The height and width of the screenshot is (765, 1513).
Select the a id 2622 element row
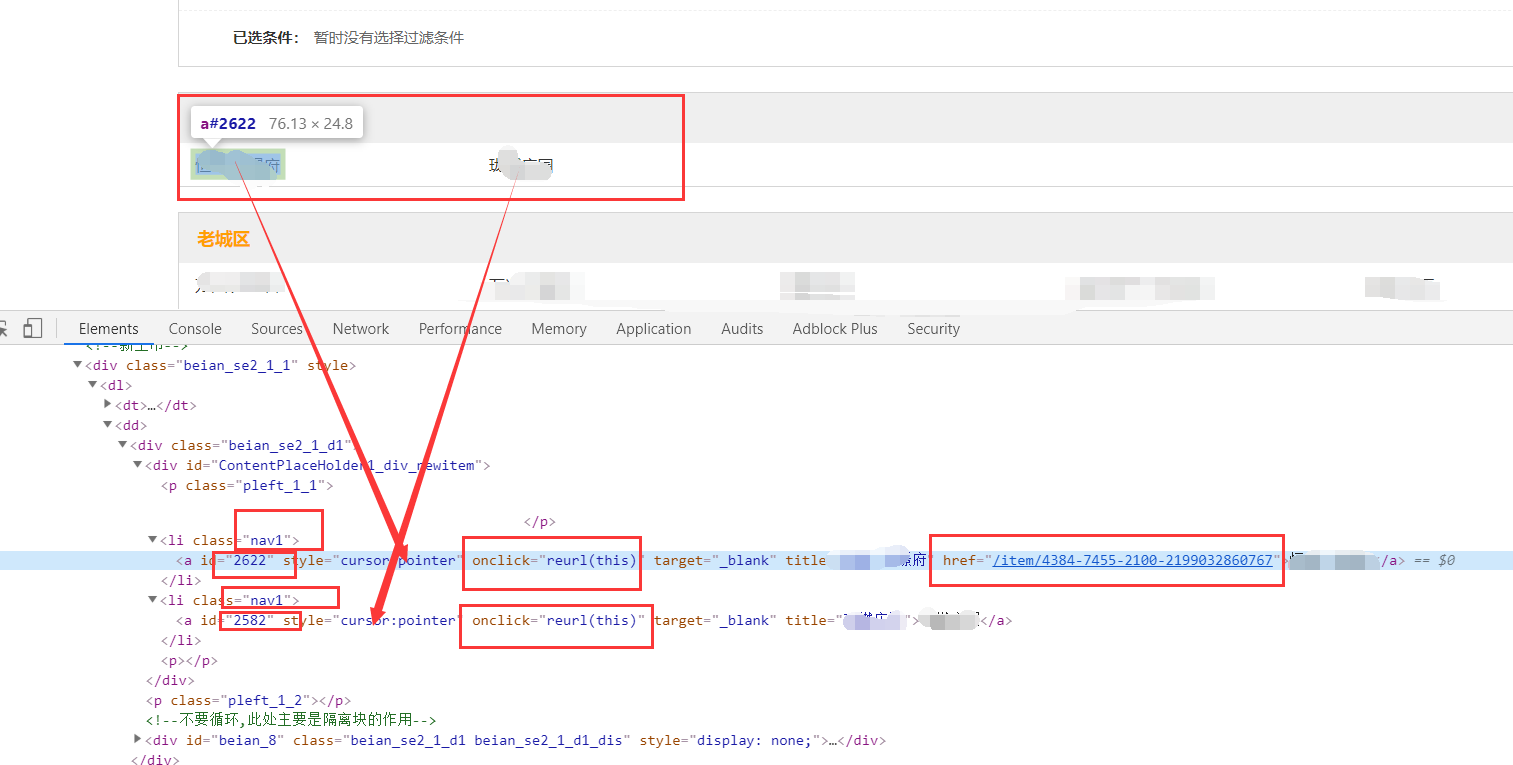756,560
